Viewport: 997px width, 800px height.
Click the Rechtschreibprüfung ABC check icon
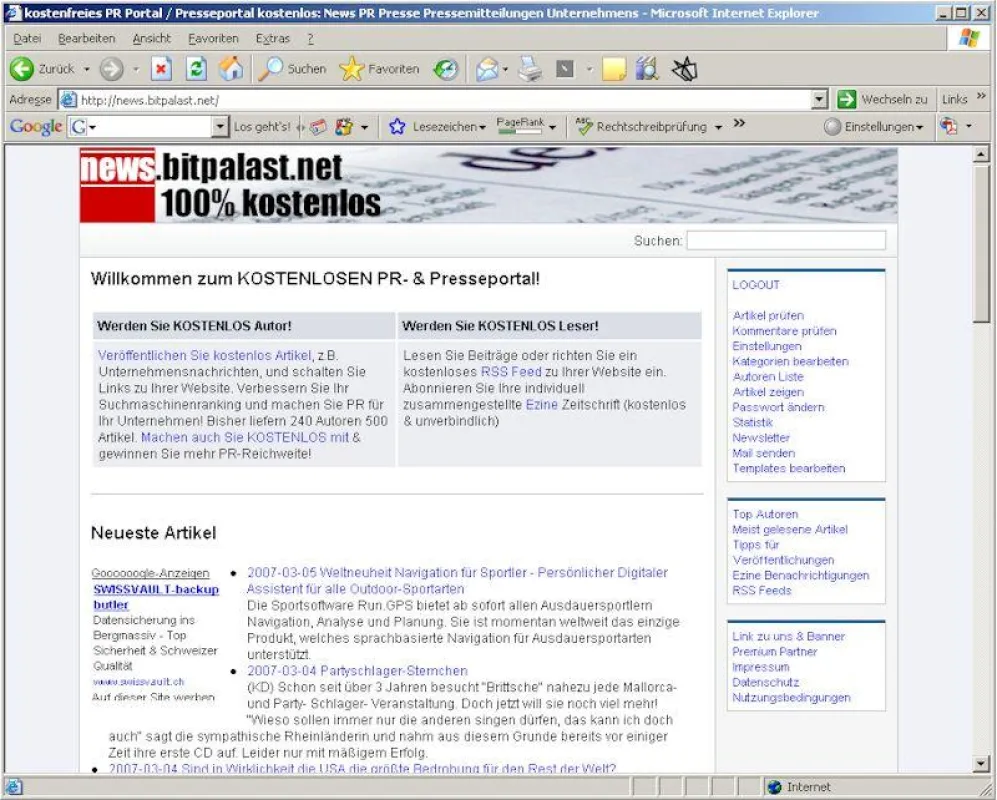point(584,127)
